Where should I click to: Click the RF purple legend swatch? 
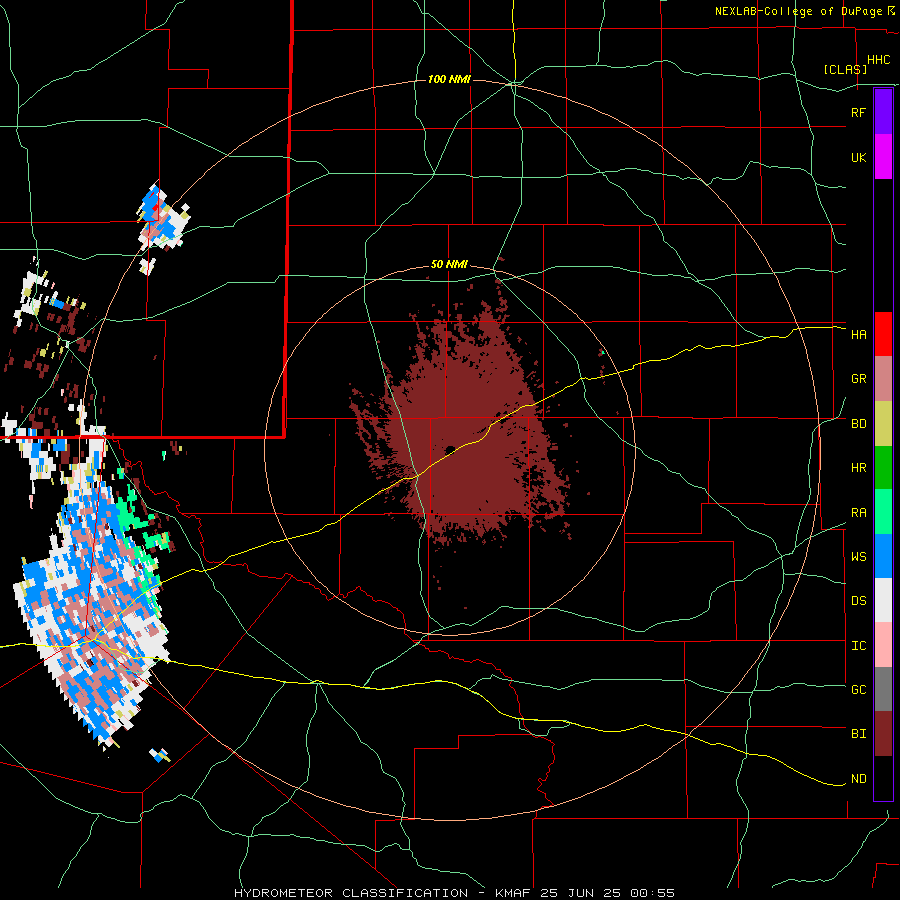pos(883,111)
